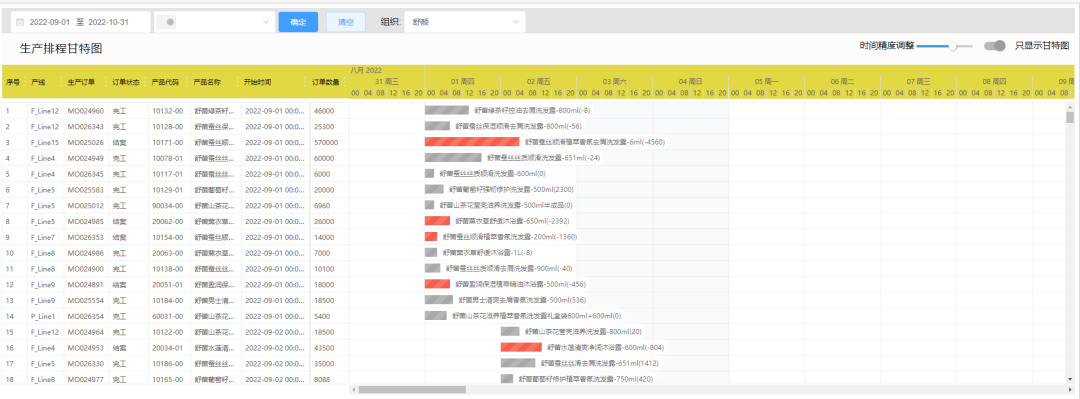Expand the multi-select dropdown next to date range
The image size is (1080, 399).
(x=215, y=22)
